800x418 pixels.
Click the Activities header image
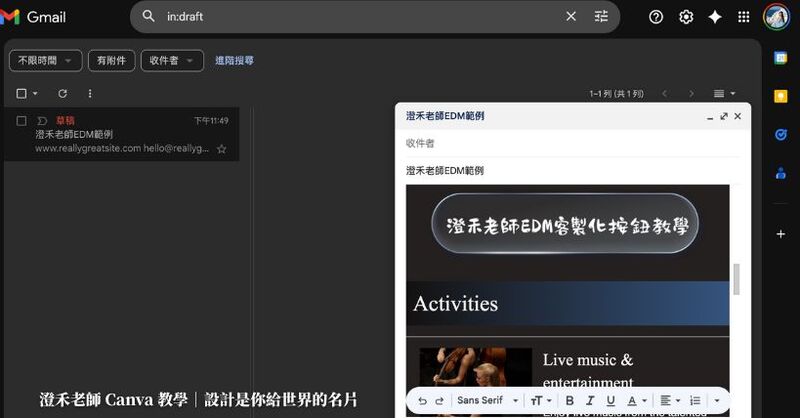click(x=568, y=303)
